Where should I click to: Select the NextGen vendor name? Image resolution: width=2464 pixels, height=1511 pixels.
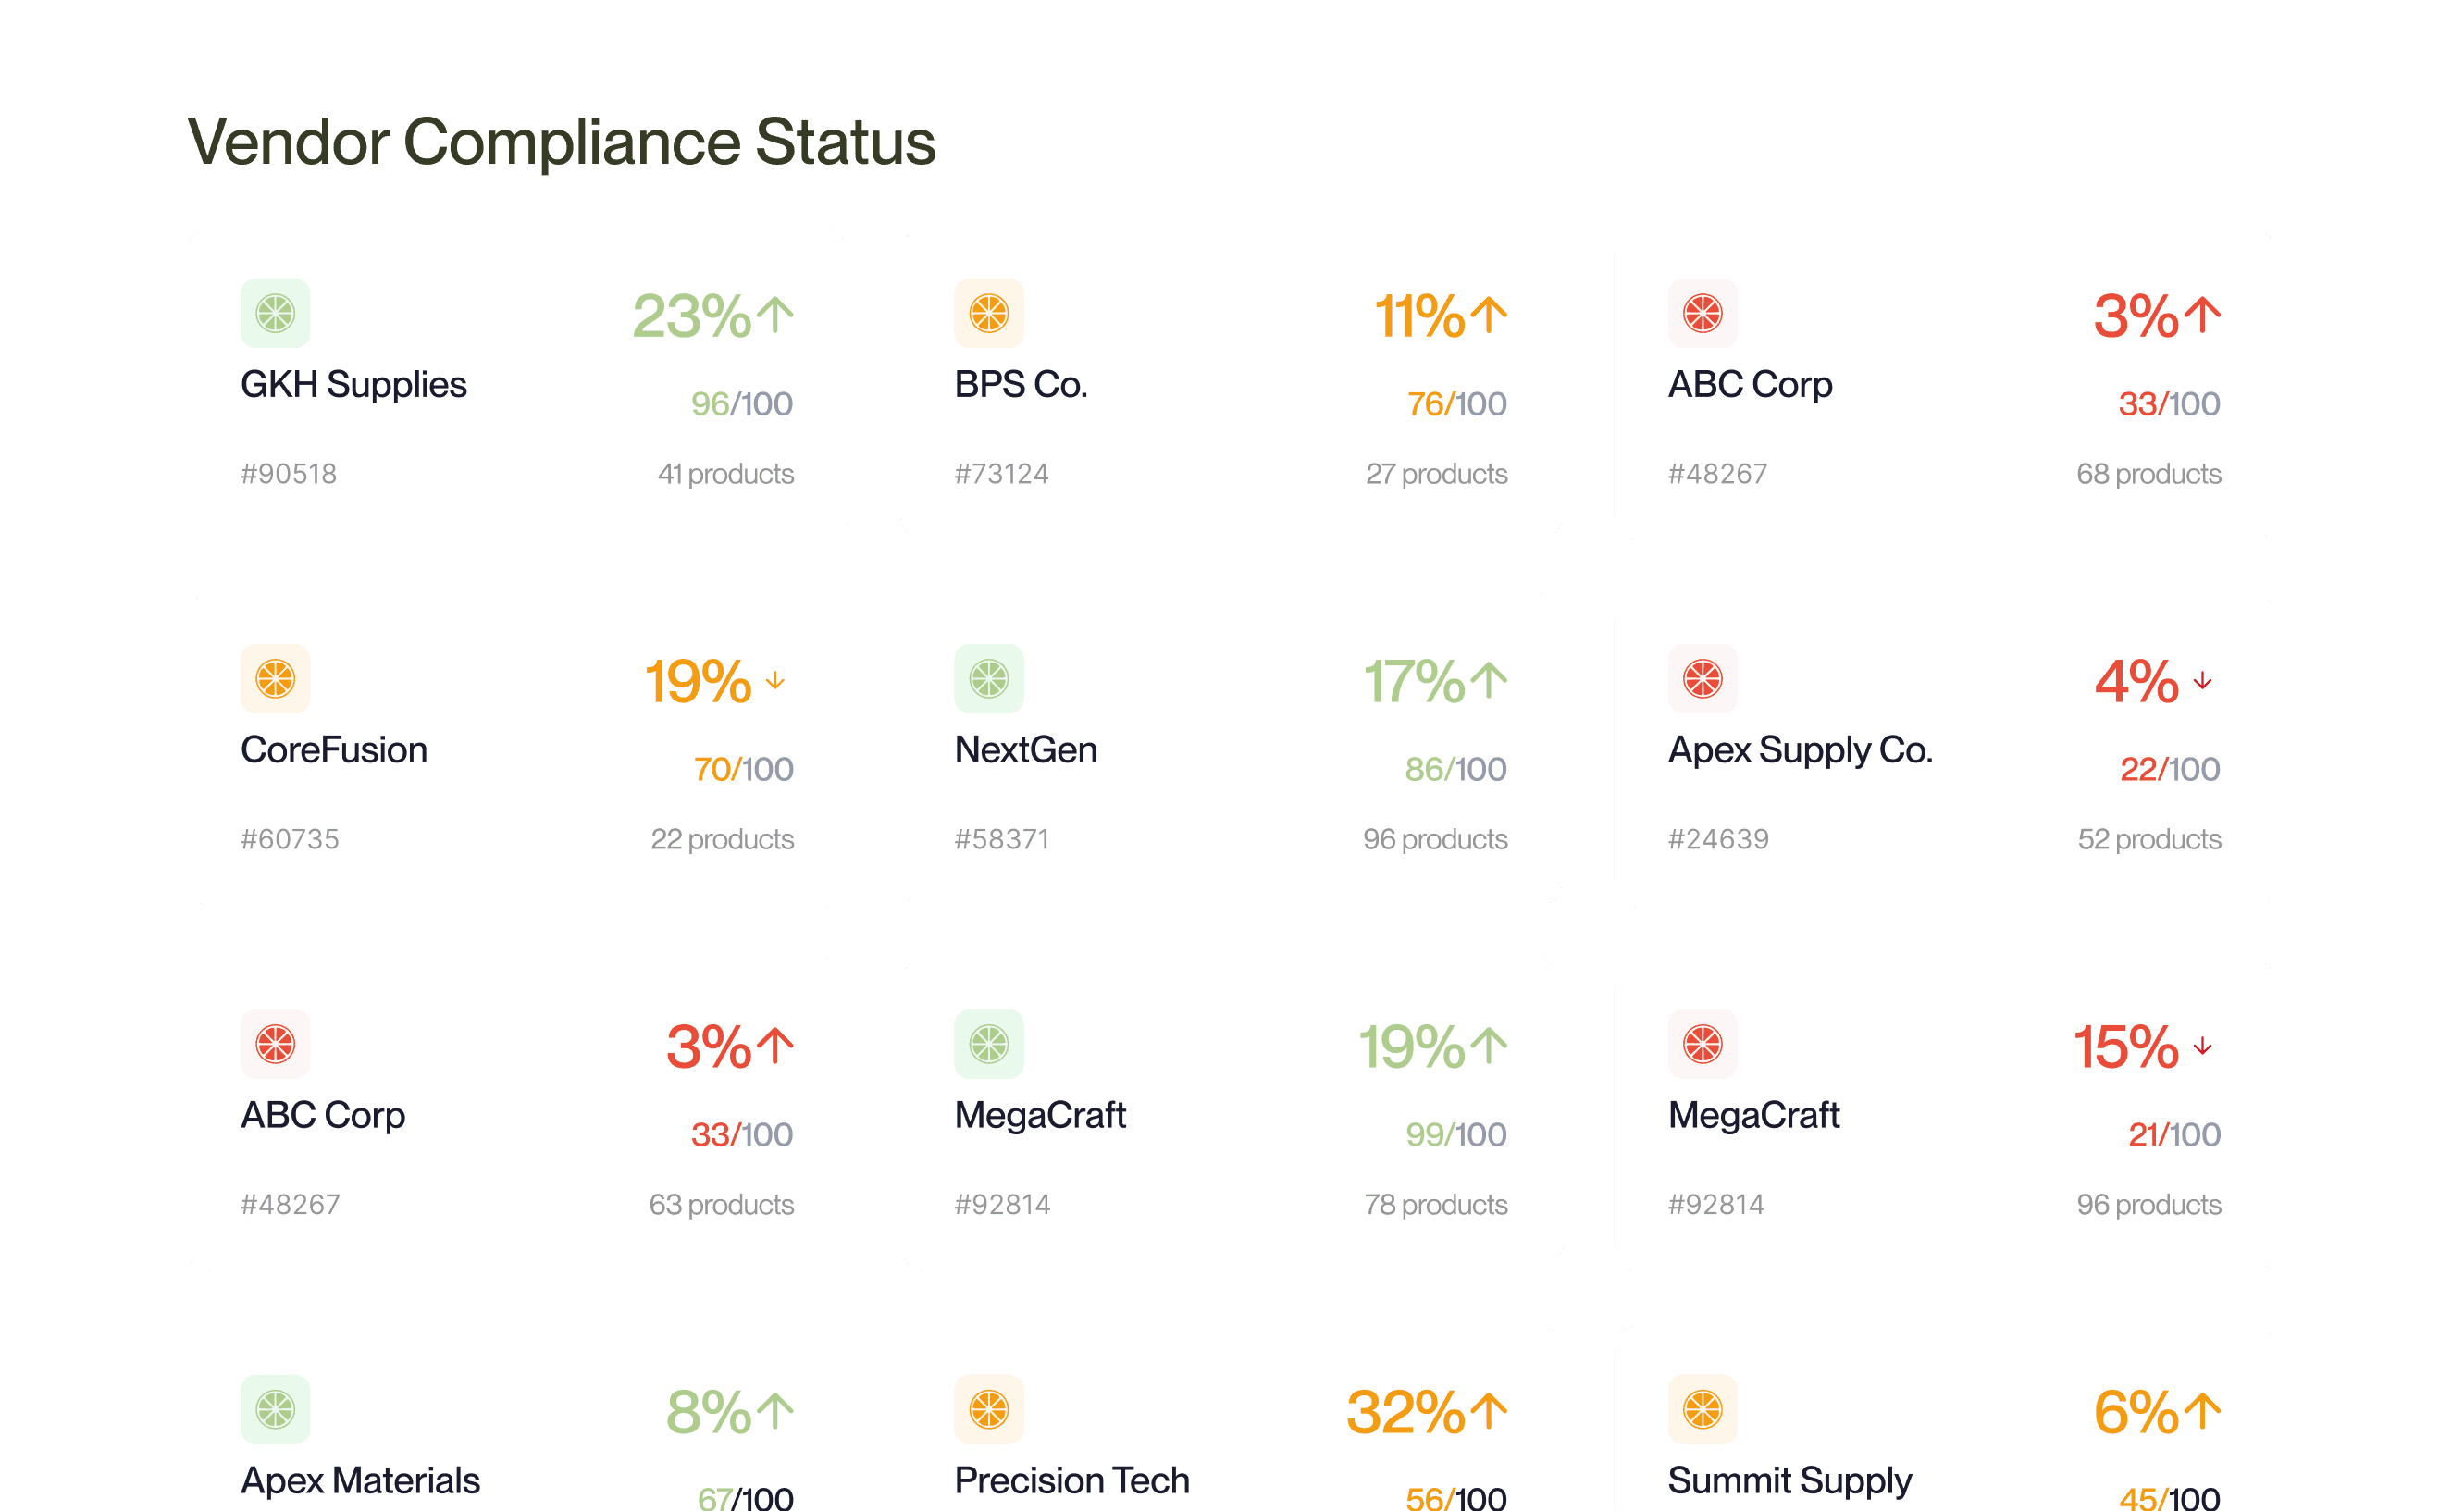pyautogui.click(x=1026, y=749)
